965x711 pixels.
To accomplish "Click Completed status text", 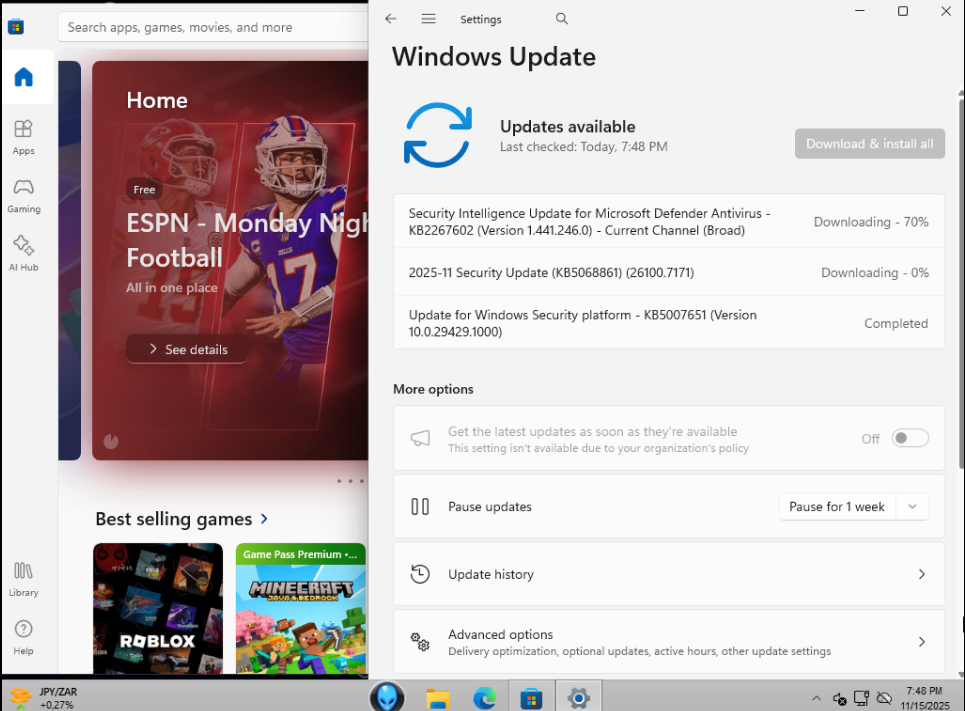I will click(x=895, y=323).
